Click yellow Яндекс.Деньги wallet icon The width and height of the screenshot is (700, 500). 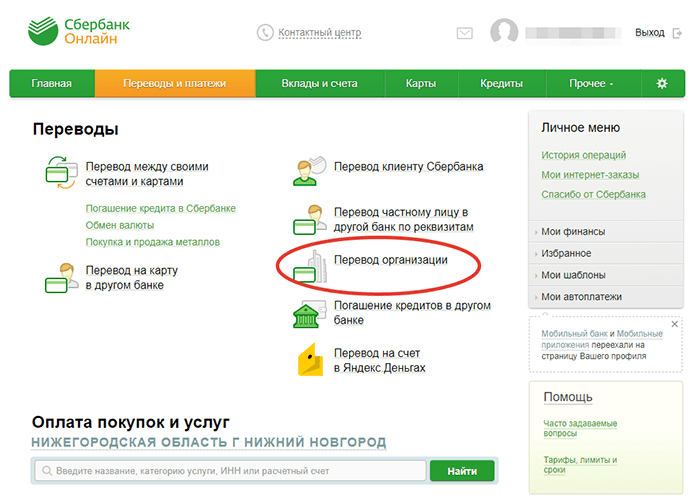pyautogui.click(x=310, y=360)
